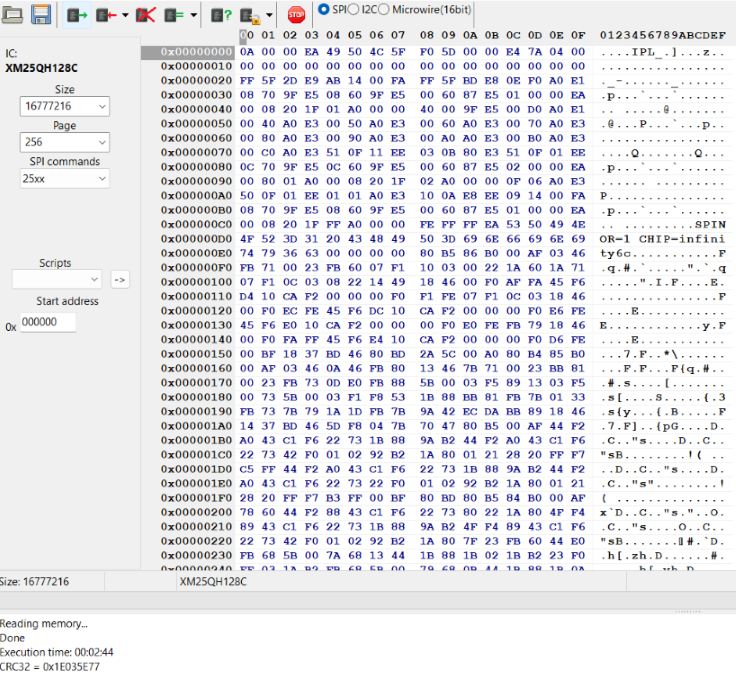Select the 0x00000000 address row header
This screenshot has height=680, width=736.
click(x=188, y=52)
